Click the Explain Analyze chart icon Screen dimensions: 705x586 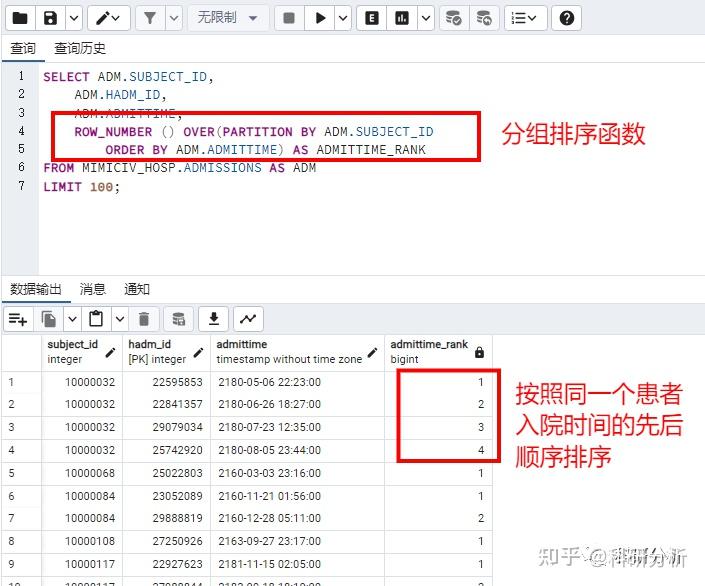tap(402, 18)
